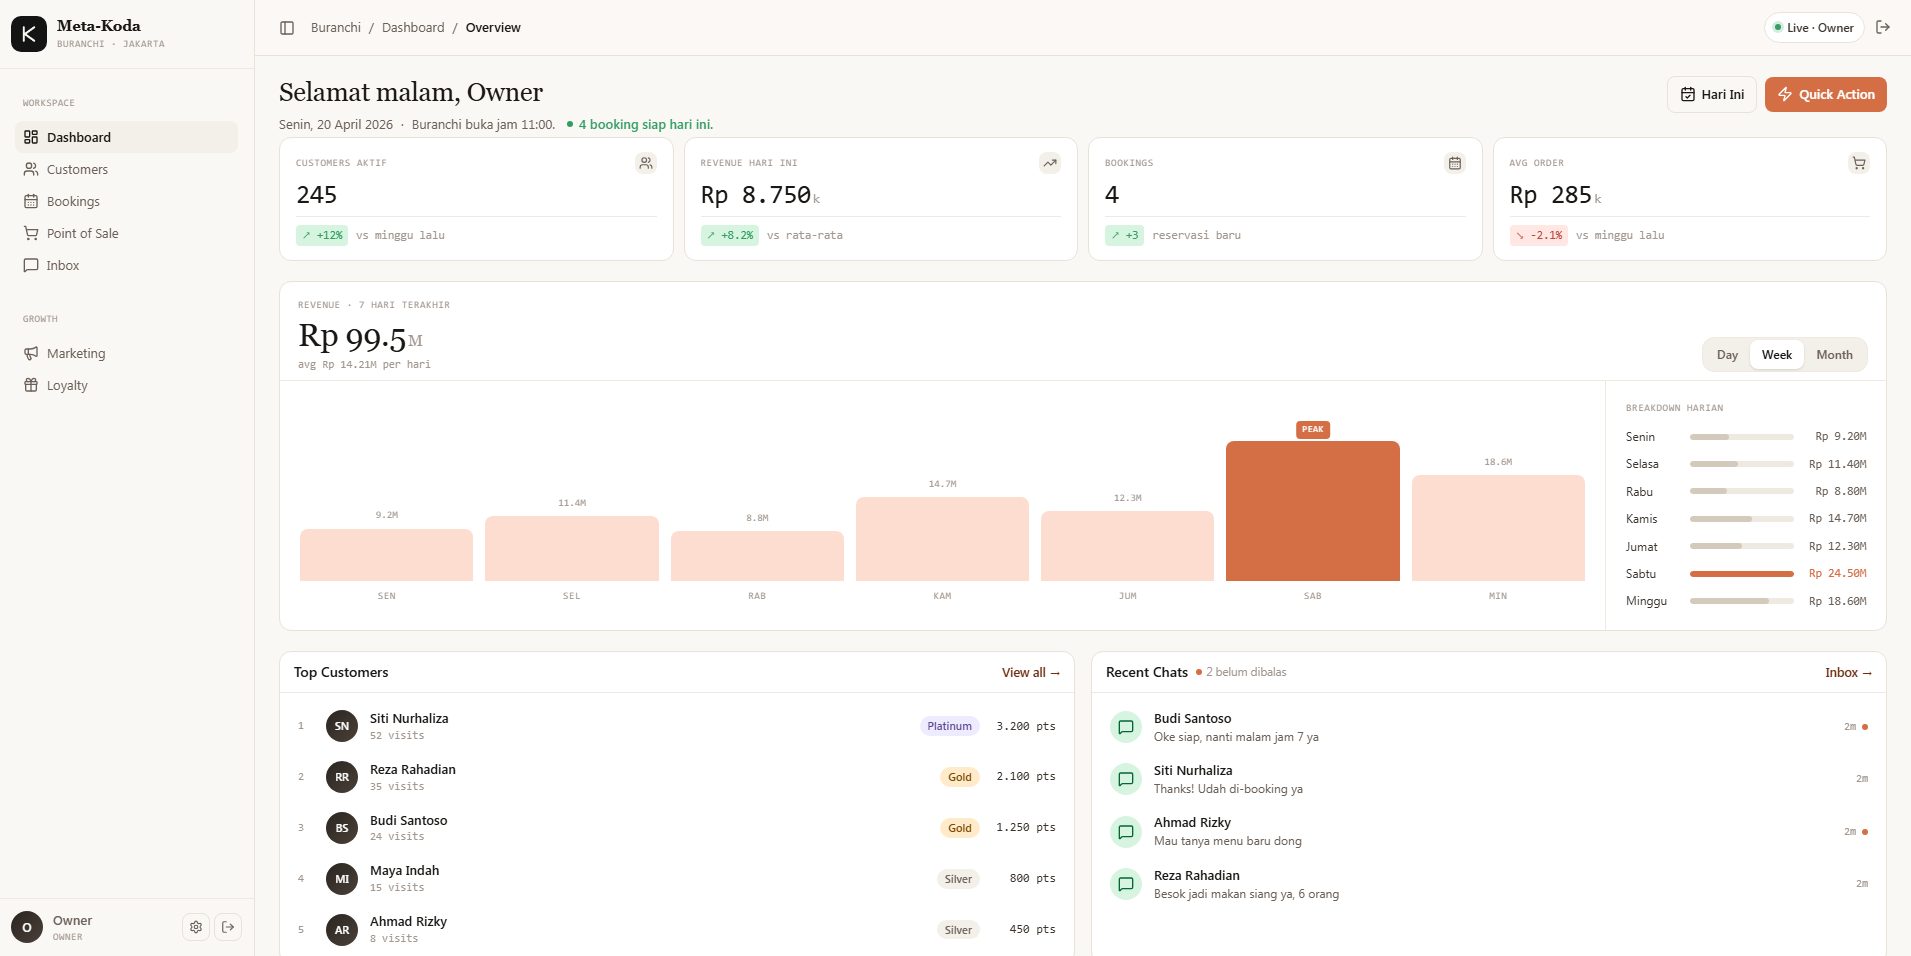Click the MIN 18.6M chart bar
Screen dimensions: 1911x956
click(x=1498, y=528)
